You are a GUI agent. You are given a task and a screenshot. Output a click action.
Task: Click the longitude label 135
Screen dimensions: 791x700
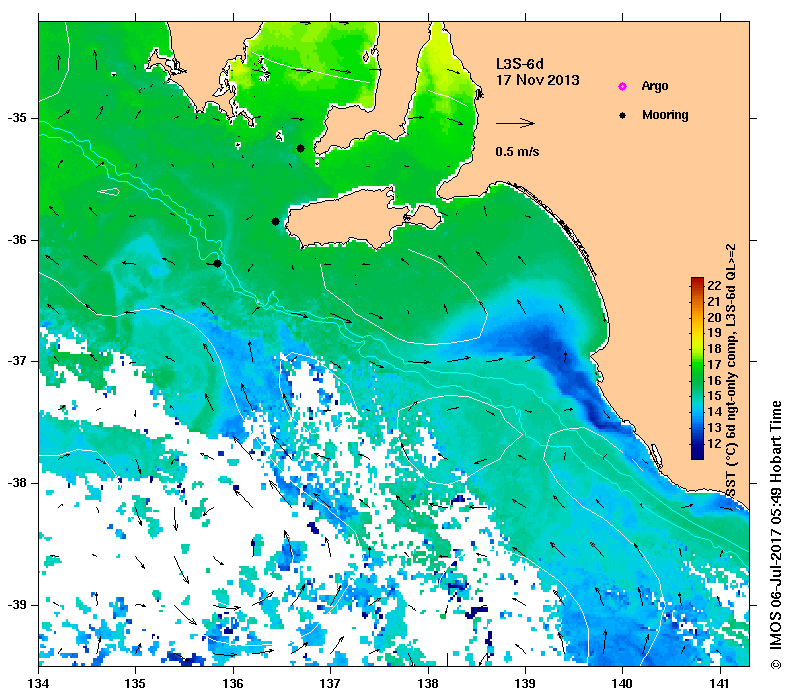coord(135,683)
